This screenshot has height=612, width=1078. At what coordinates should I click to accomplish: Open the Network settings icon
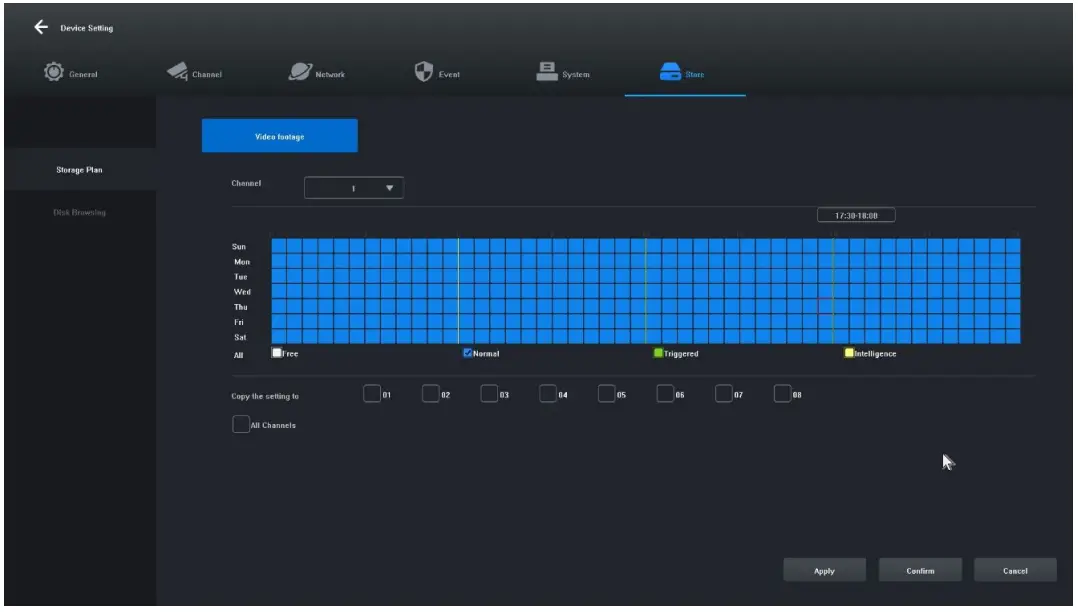[298, 70]
